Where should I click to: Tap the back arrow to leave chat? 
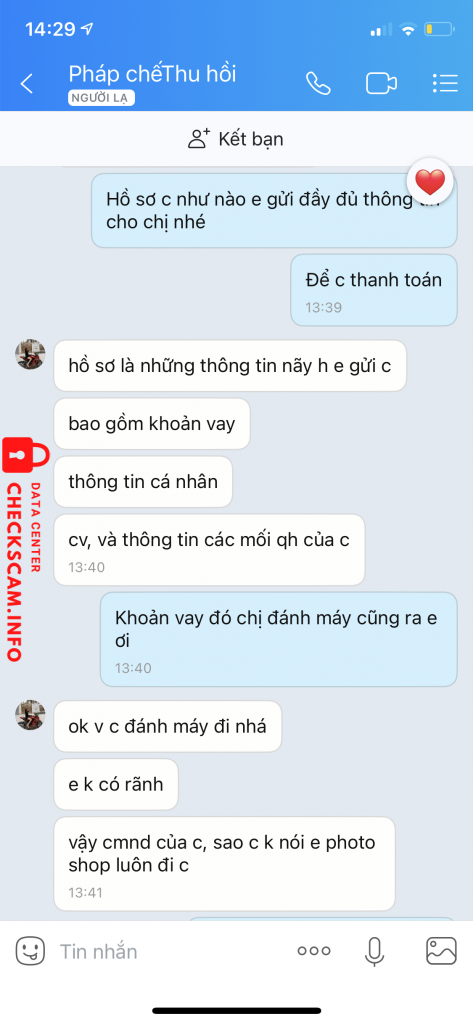click(27, 84)
